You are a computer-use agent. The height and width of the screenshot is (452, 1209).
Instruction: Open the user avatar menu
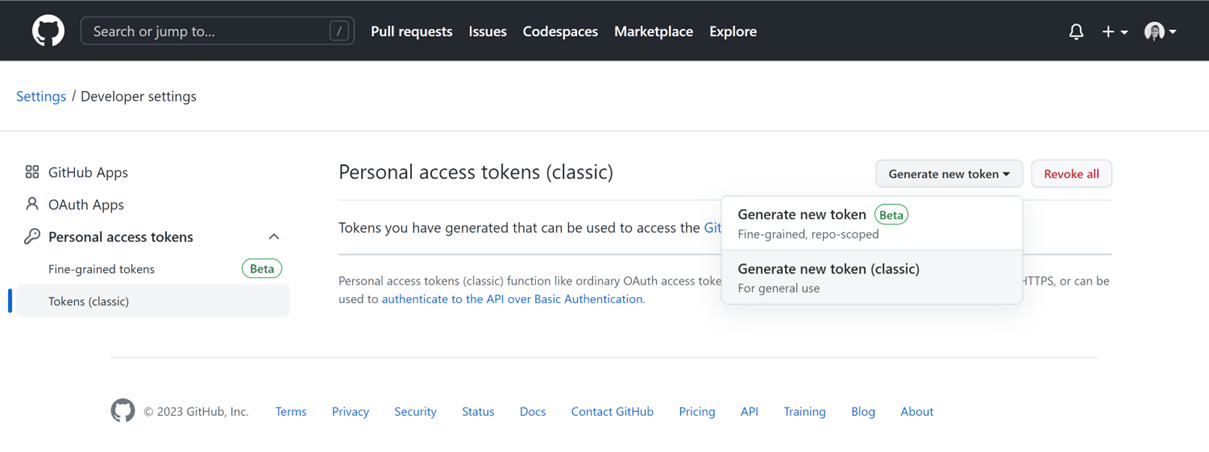(x=1160, y=32)
